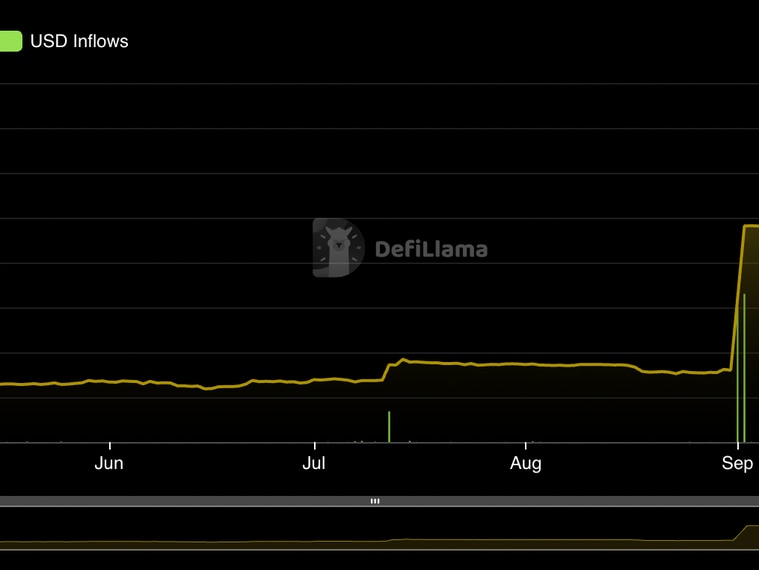Click the flat yellow line above the Aug label

pos(526,364)
